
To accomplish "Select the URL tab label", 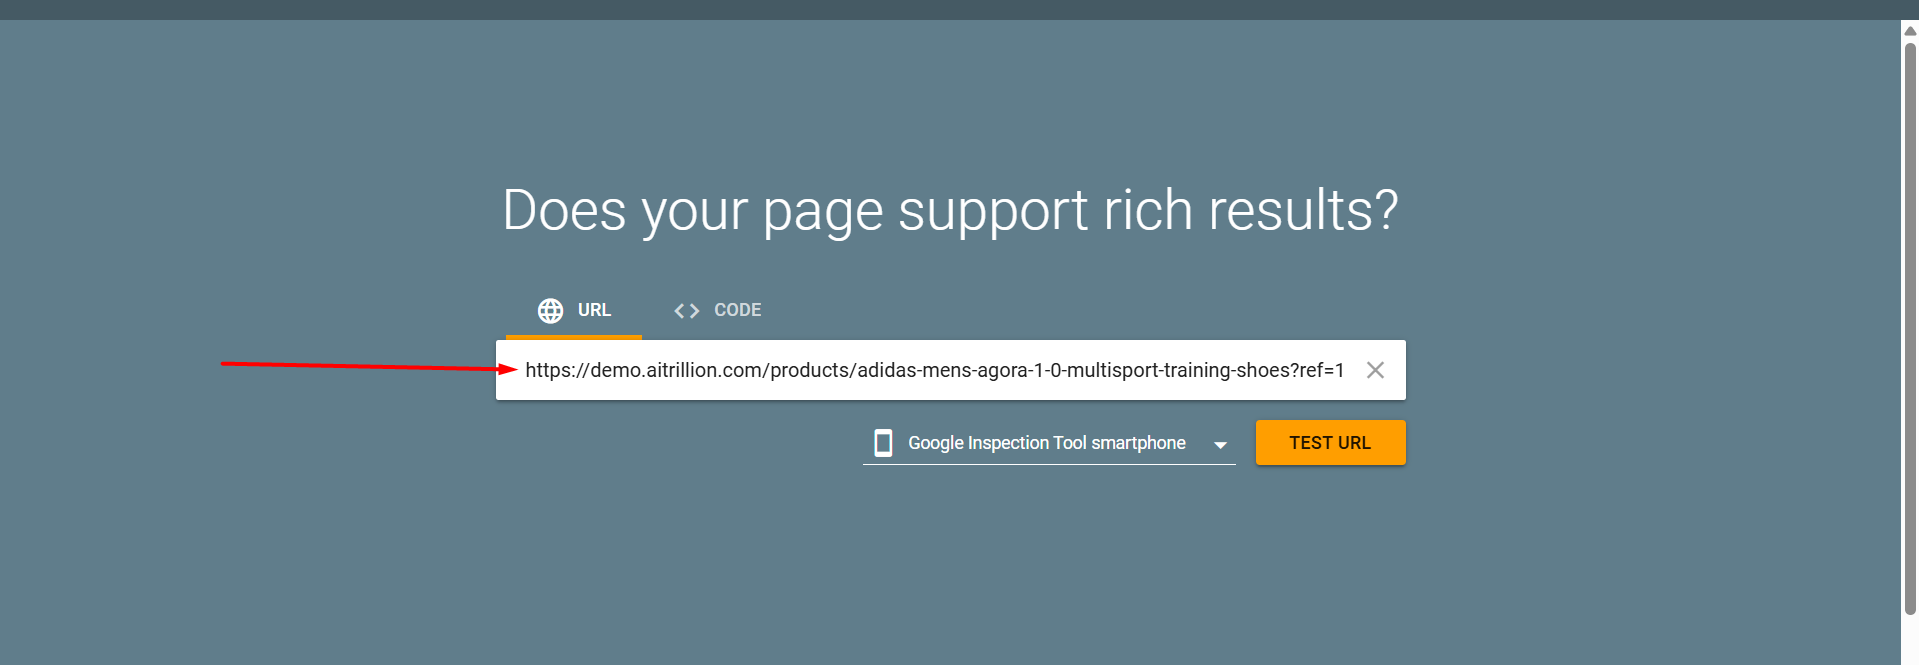I will coord(594,310).
